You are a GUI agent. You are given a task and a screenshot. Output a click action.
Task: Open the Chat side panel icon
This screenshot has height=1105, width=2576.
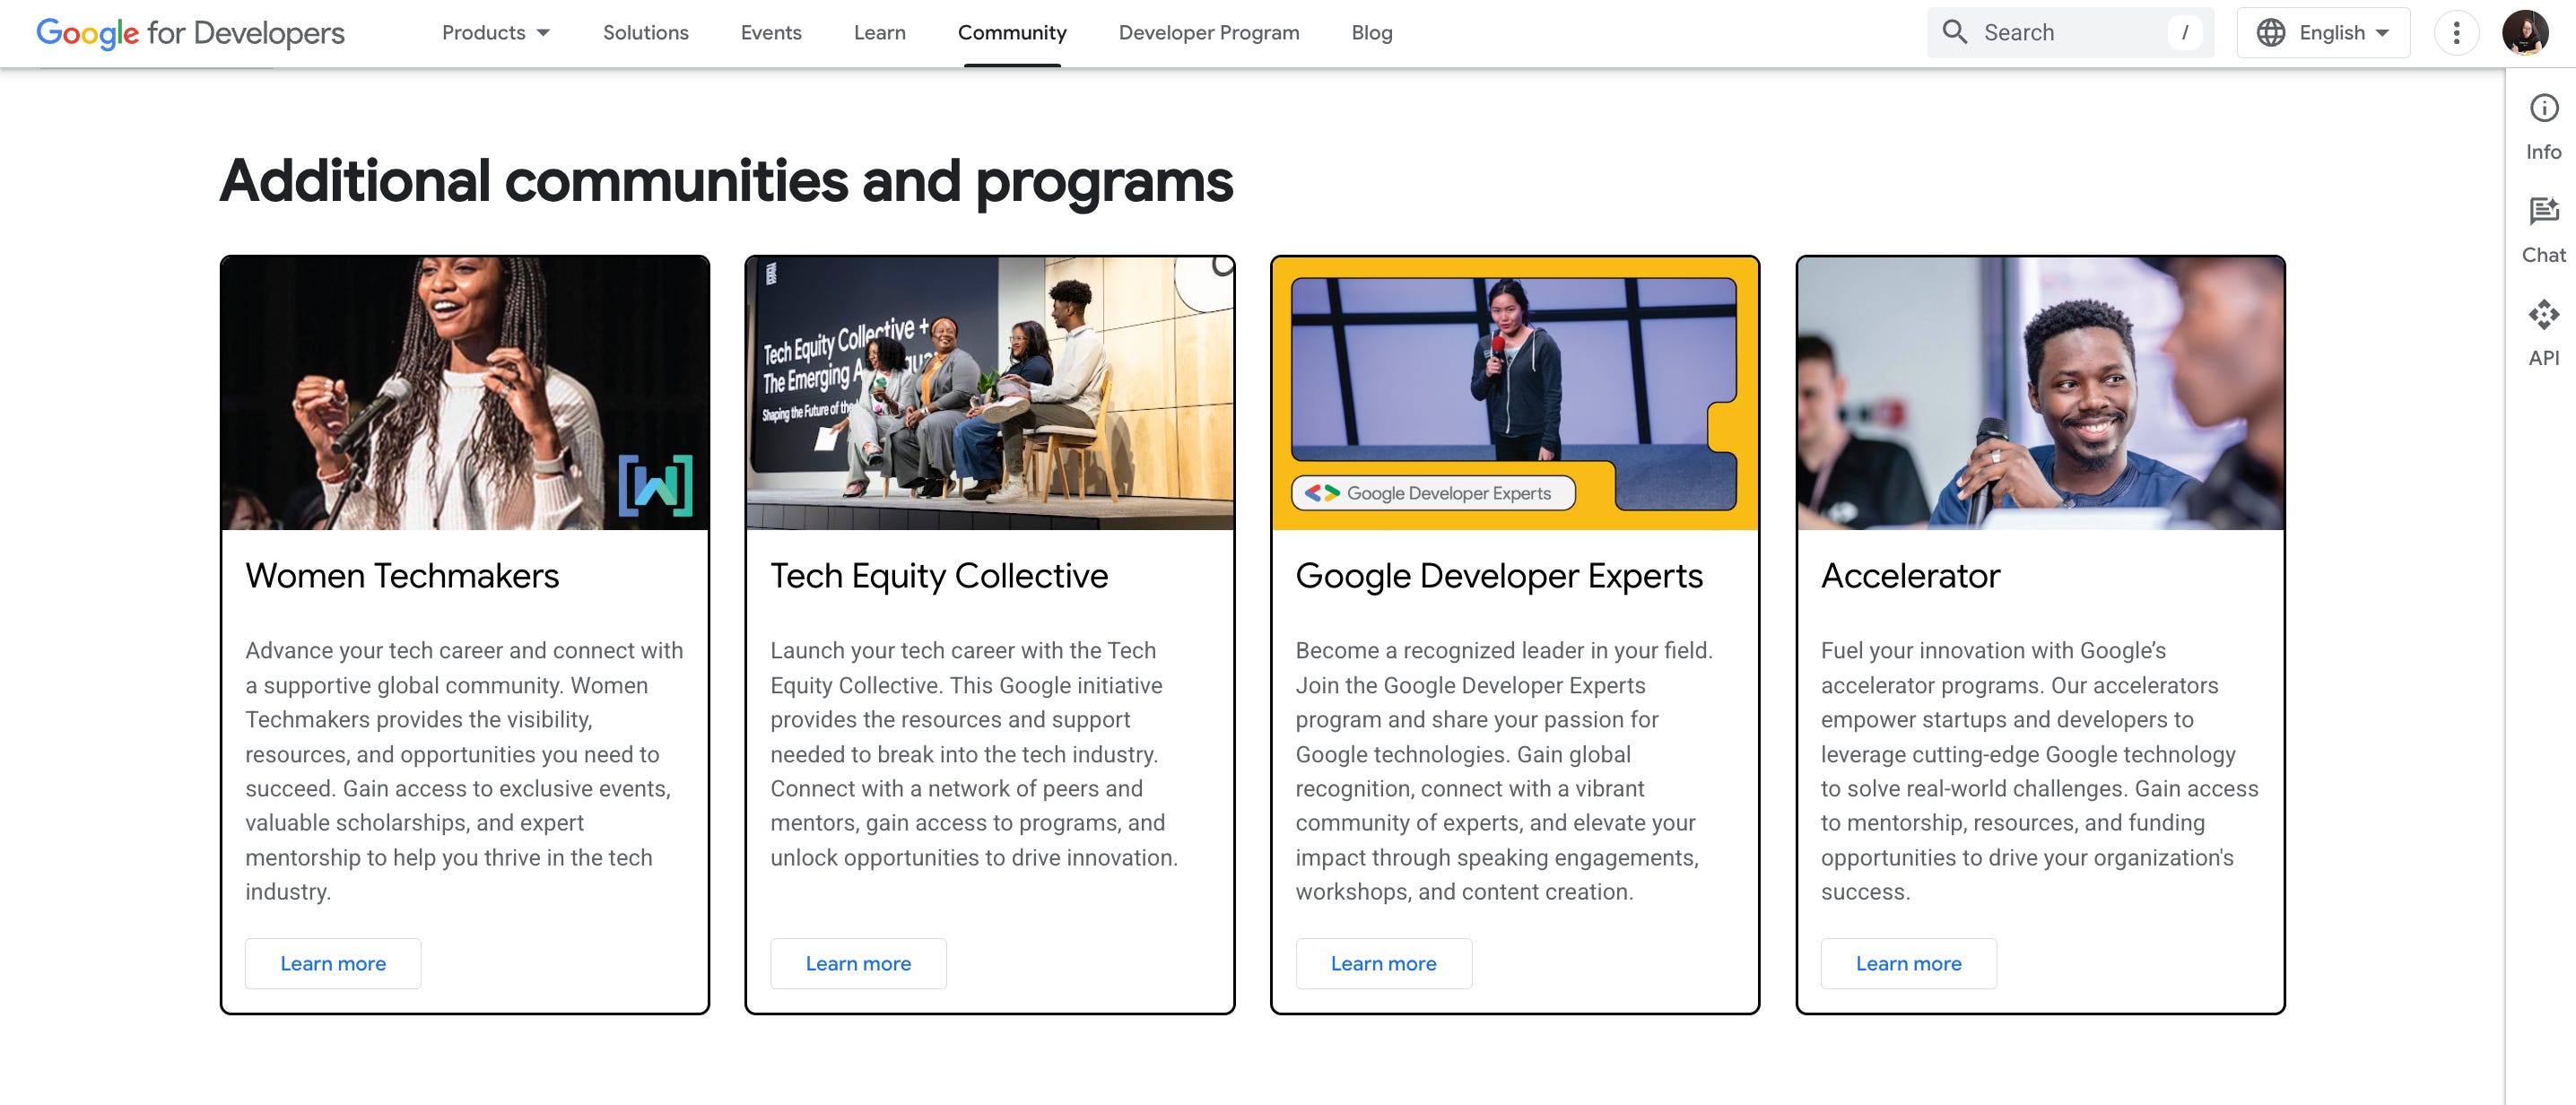click(2543, 211)
